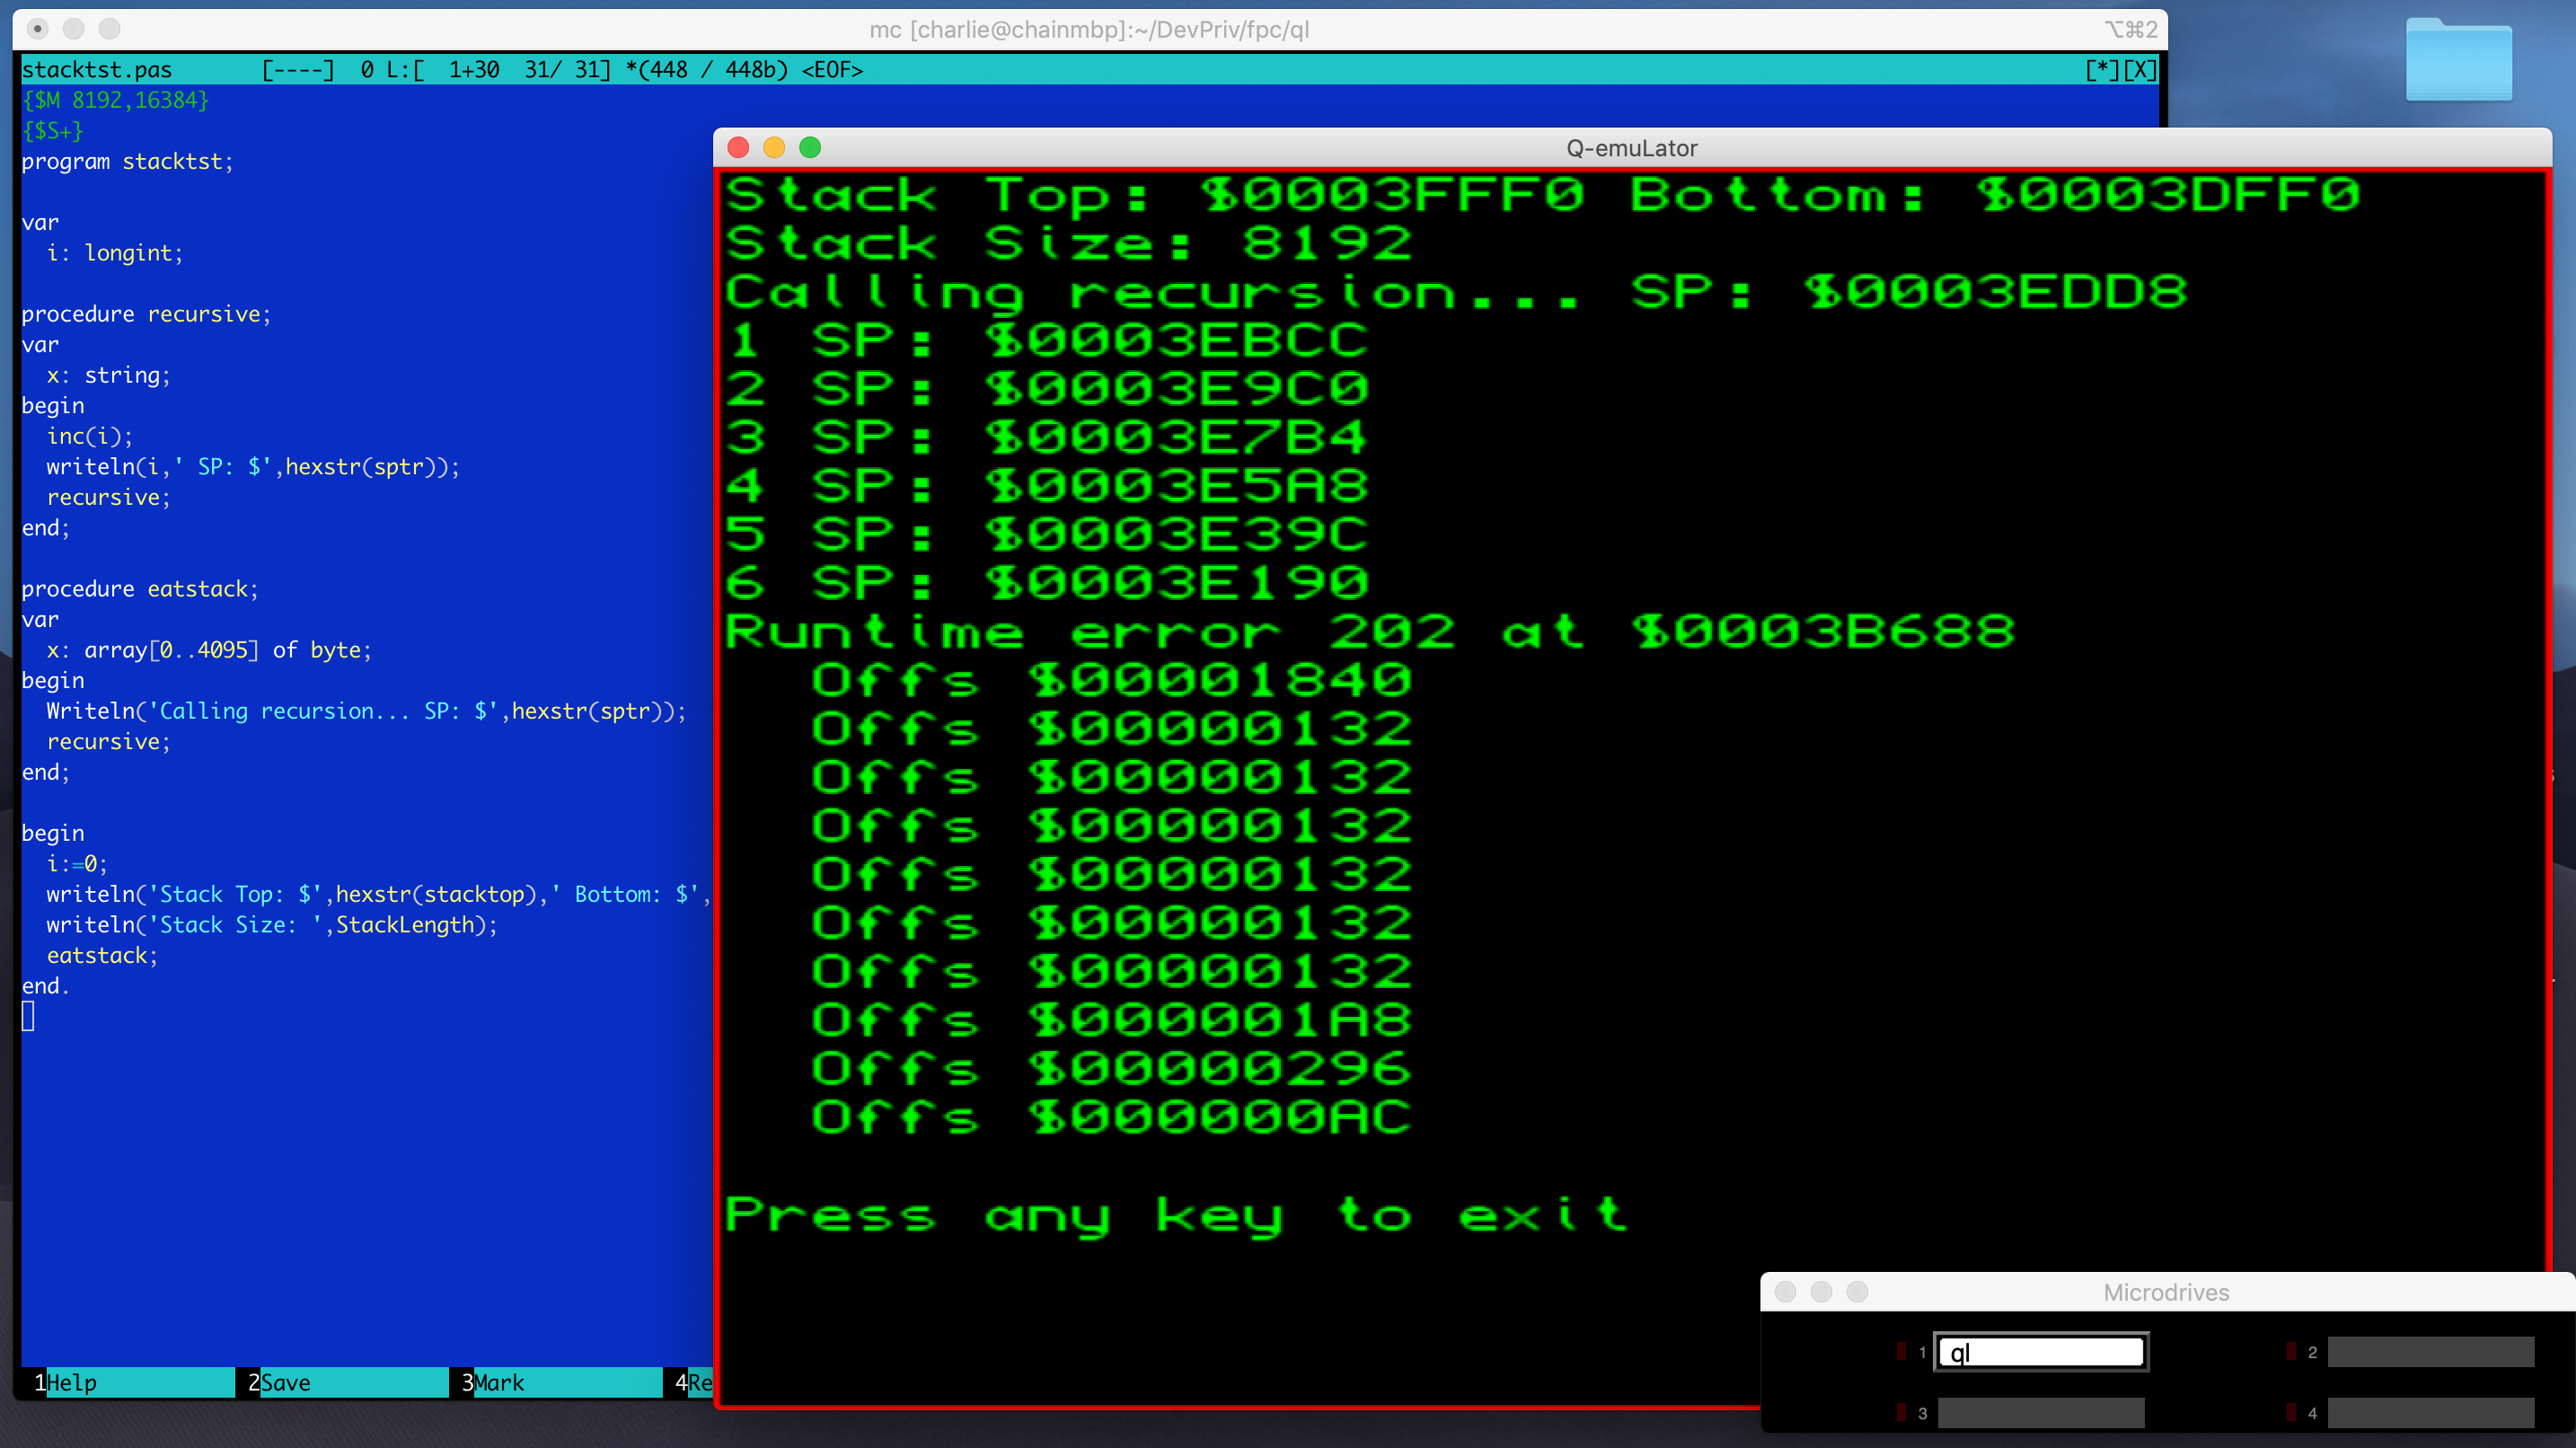Click microdrive 3 activity indicator light
This screenshot has width=2576, height=1448.
[x=1901, y=1412]
